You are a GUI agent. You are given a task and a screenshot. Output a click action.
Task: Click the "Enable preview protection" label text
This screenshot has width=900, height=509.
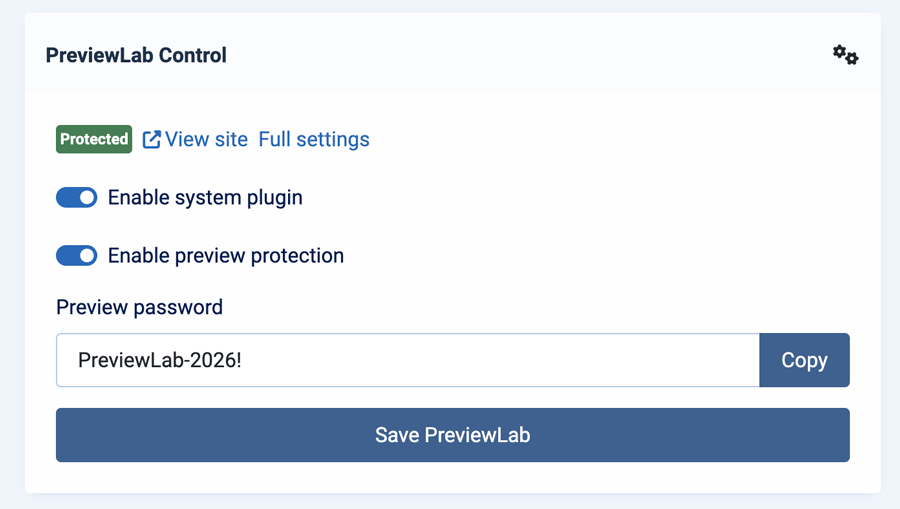click(226, 255)
